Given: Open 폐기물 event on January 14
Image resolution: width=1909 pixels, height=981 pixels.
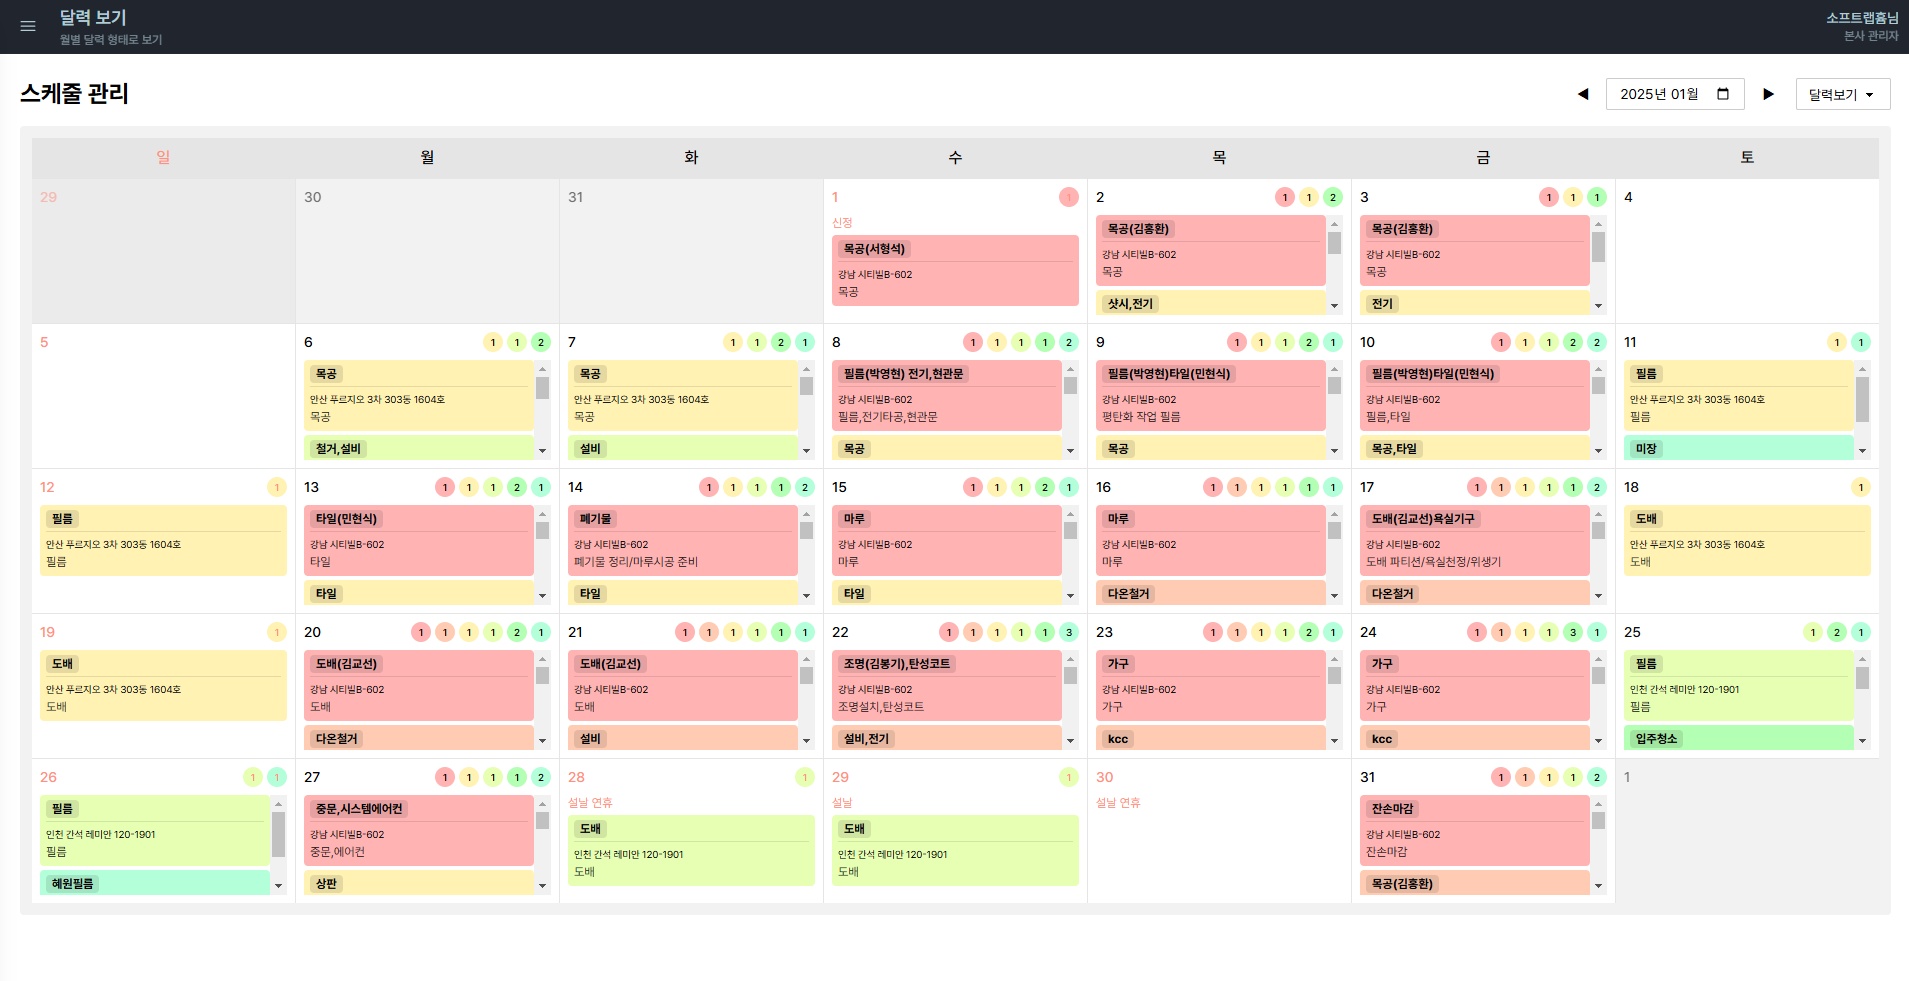Looking at the screenshot, I should coord(684,540).
